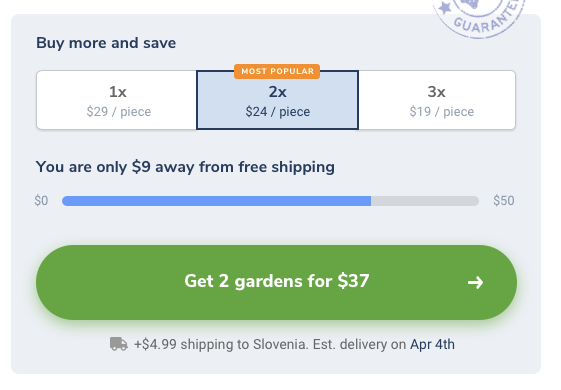
Task: Click Get 2 gardens for $37 button
Action: (276, 282)
